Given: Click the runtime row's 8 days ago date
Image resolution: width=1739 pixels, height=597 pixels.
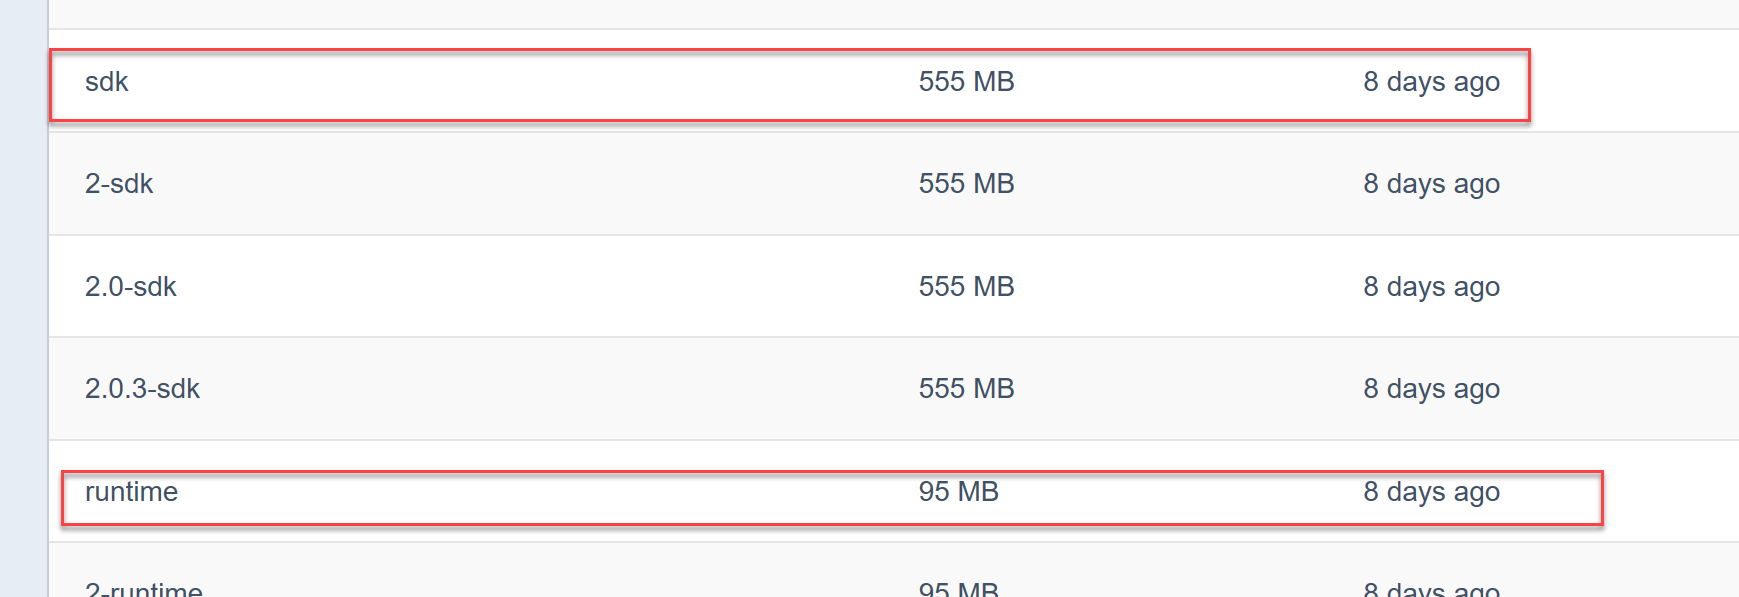Looking at the screenshot, I should click(1431, 492).
